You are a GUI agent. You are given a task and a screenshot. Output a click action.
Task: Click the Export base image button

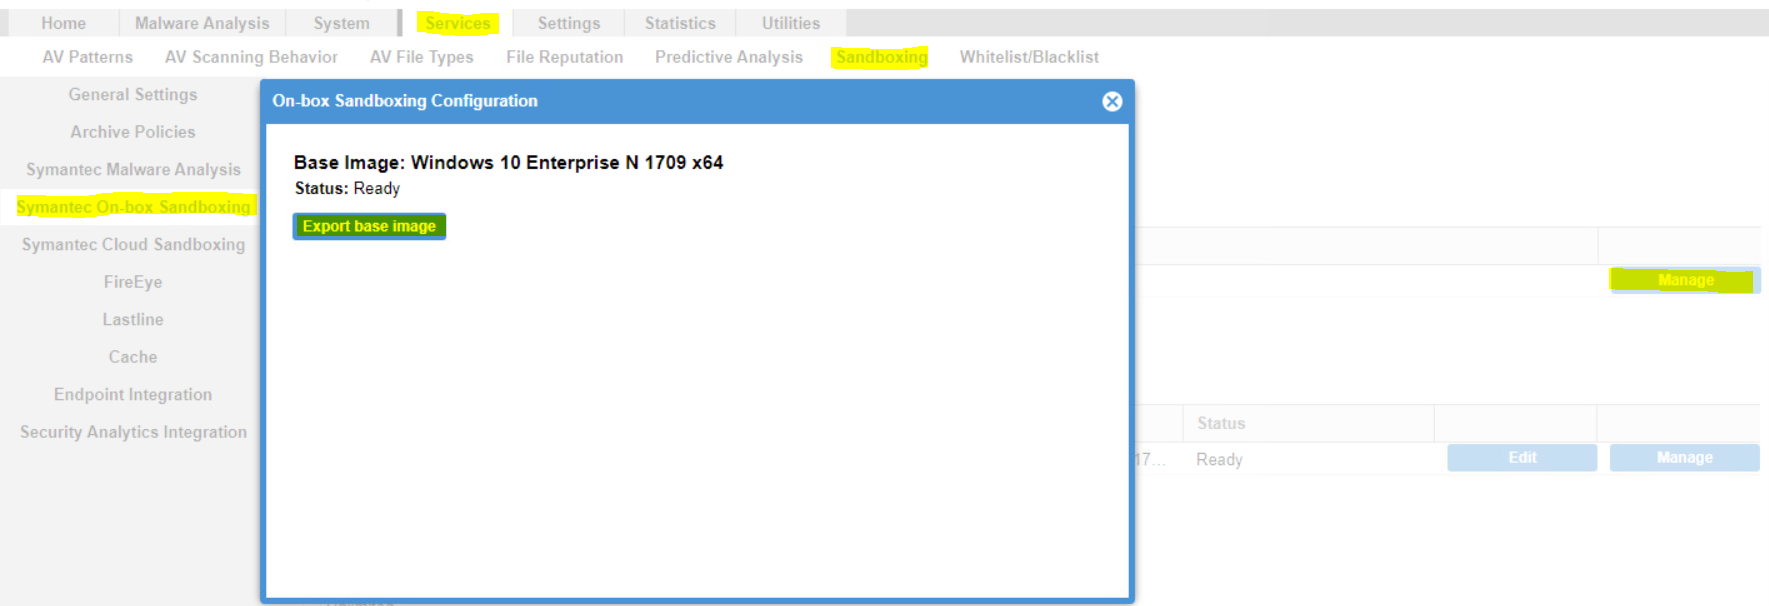click(x=369, y=226)
